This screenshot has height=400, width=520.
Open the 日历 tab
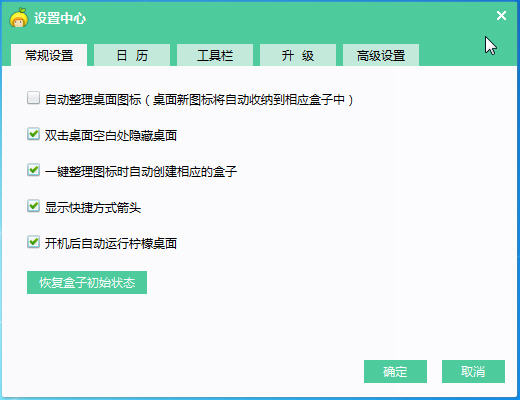pyautogui.click(x=132, y=55)
